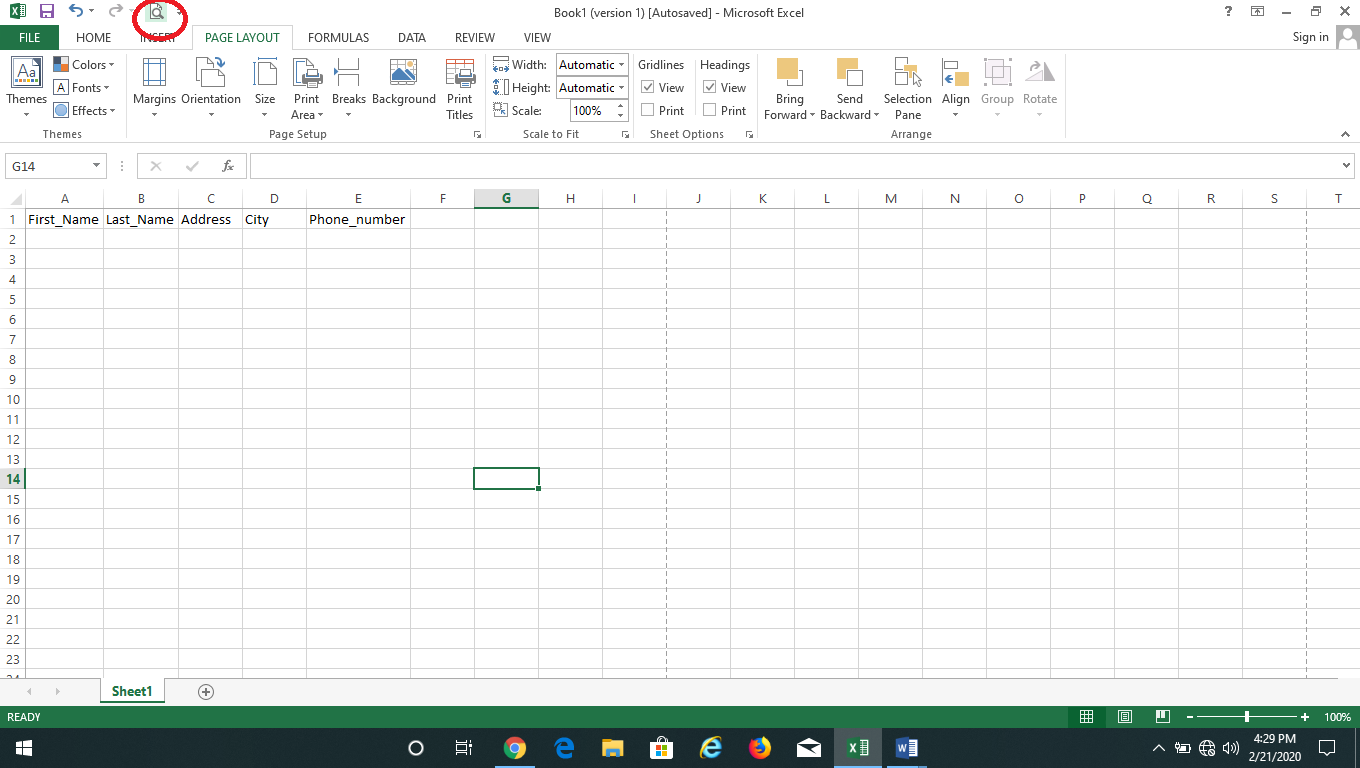Click inside the formula bar
The width and height of the screenshot is (1360, 768).
coord(700,165)
